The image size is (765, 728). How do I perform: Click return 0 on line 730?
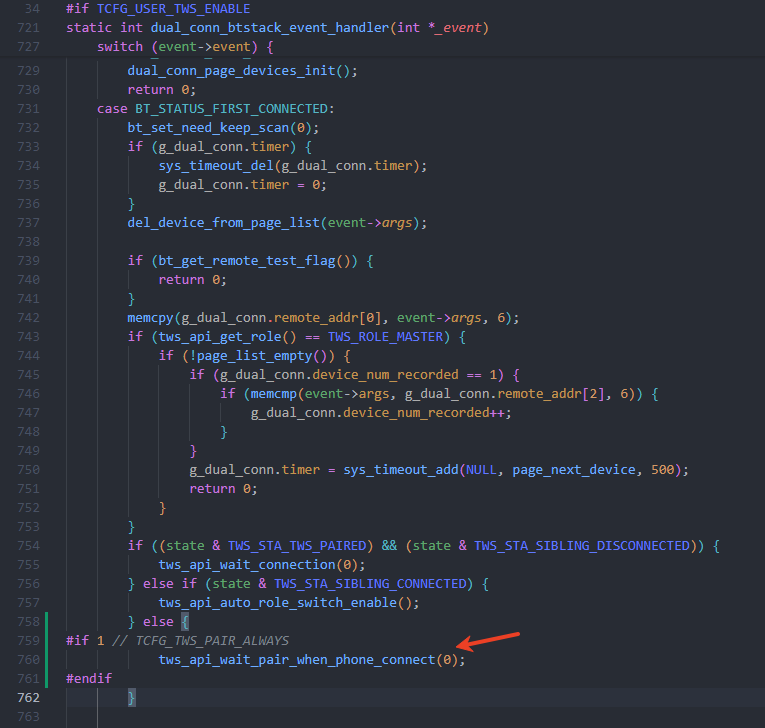pos(161,90)
